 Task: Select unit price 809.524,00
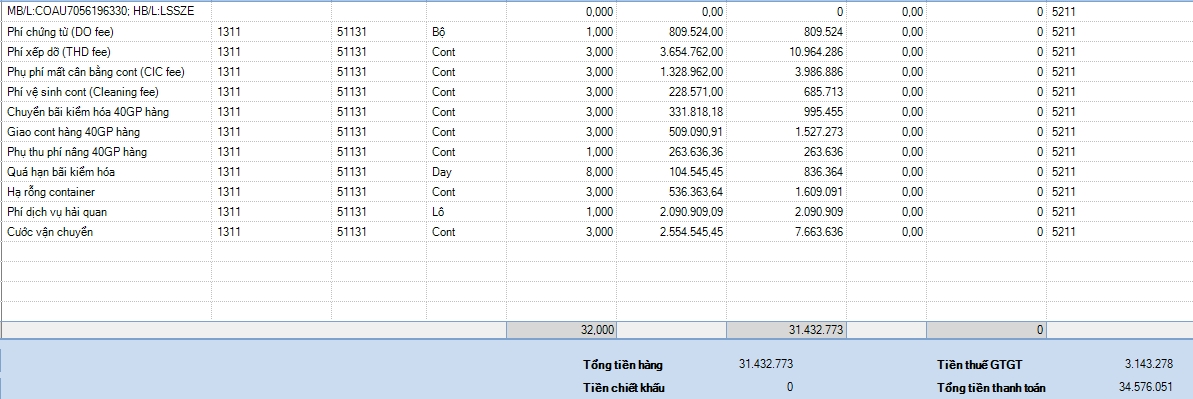pos(671,32)
